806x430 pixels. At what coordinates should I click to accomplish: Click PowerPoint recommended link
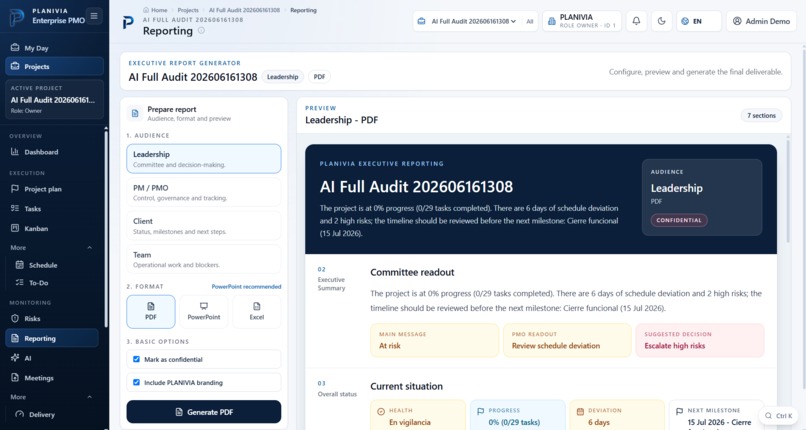point(246,287)
